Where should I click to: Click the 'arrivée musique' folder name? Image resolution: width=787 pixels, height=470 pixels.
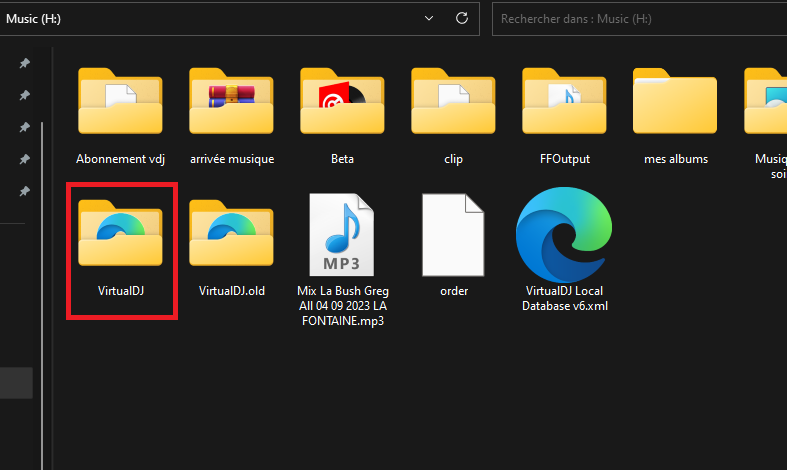(x=232, y=159)
